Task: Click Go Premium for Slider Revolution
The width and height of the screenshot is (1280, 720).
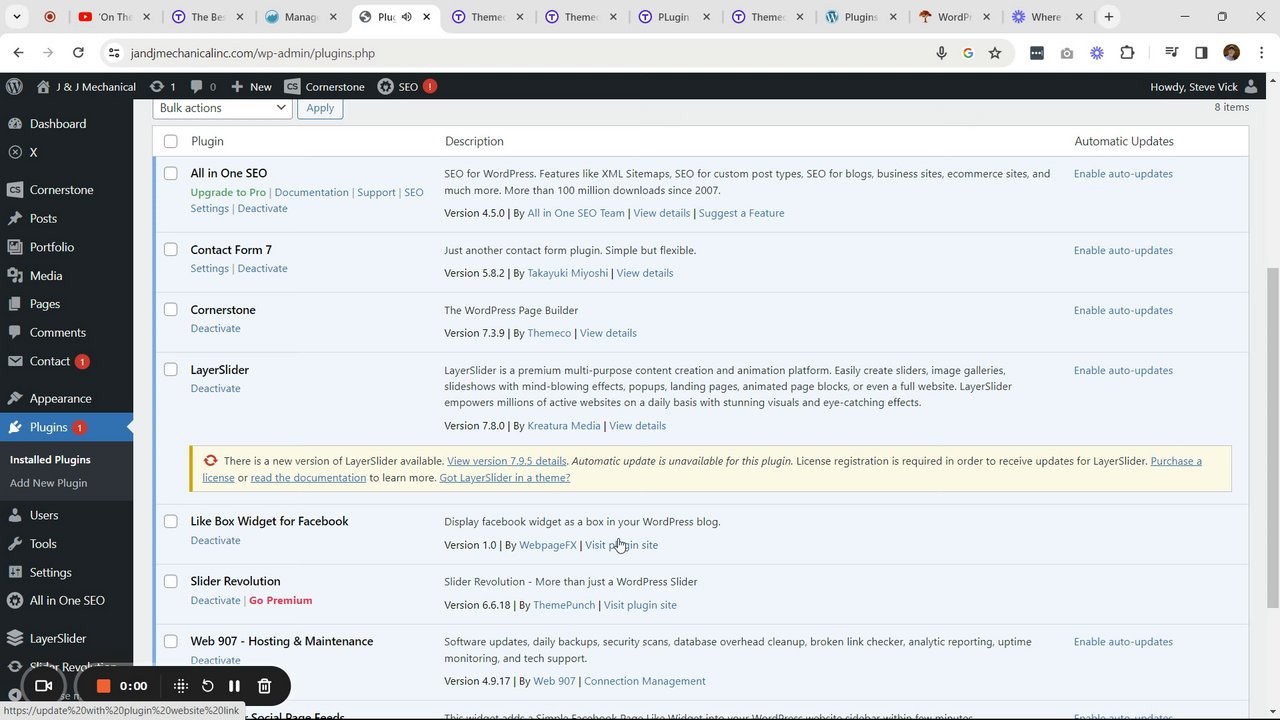Action: point(281,601)
